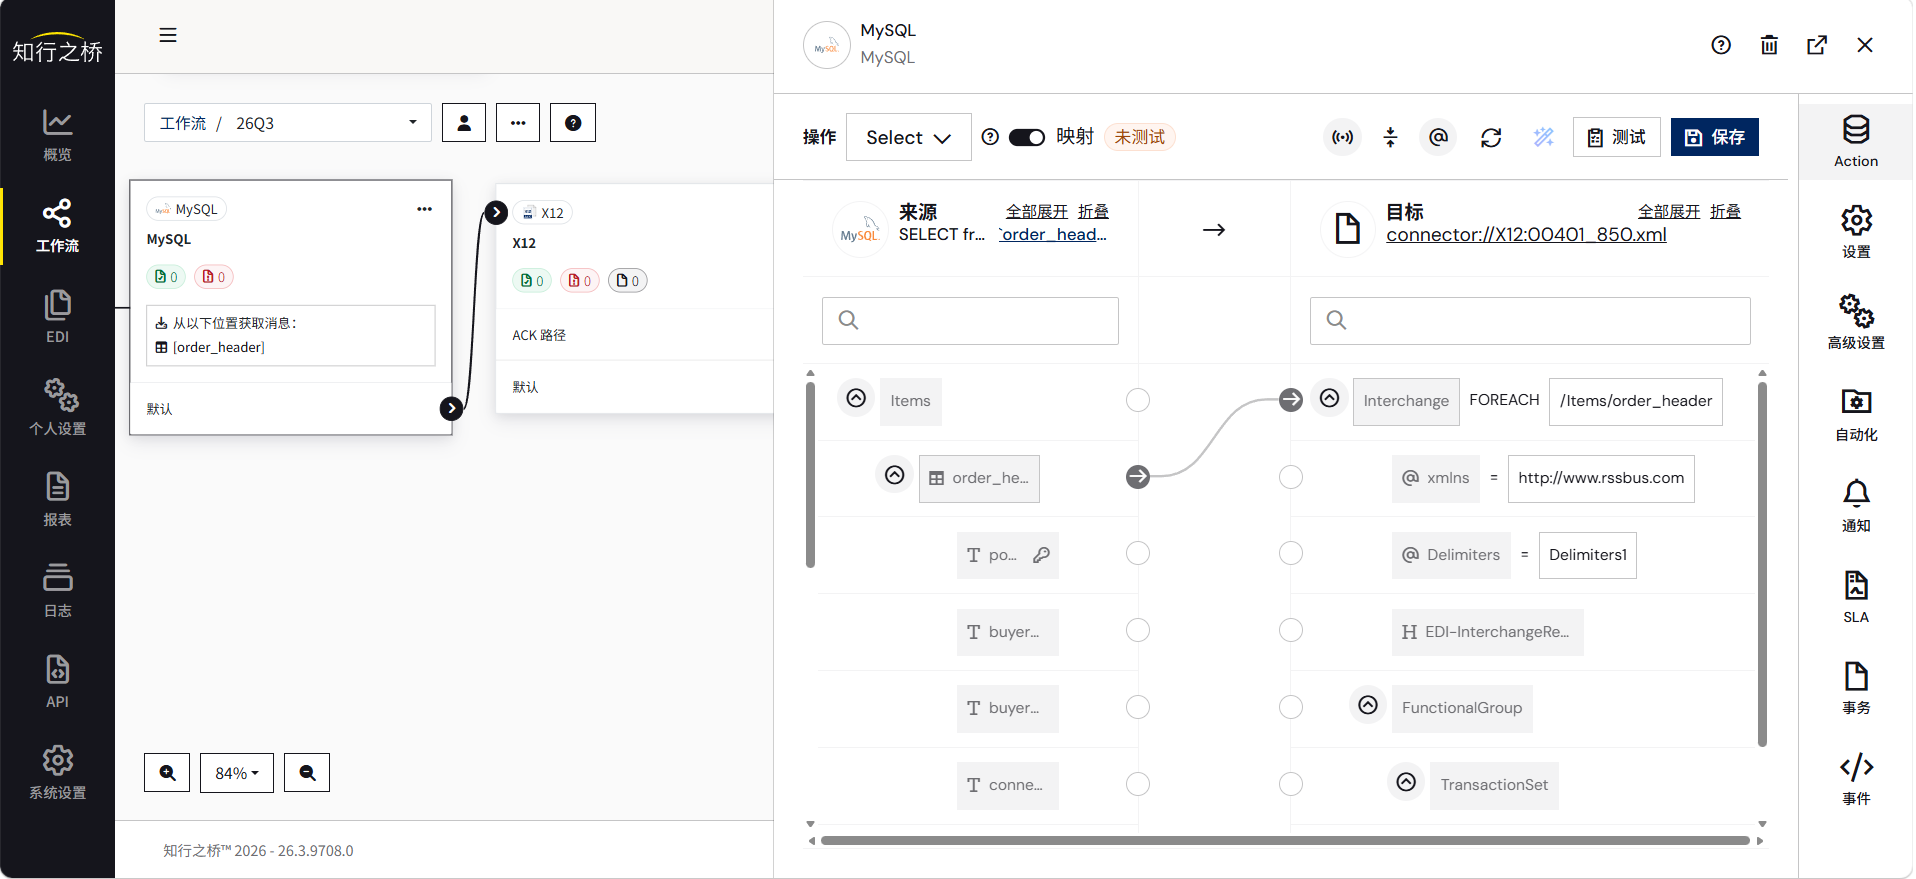Open the MySQL connector card's ellipsis menu
1916x879 pixels.
[424, 209]
